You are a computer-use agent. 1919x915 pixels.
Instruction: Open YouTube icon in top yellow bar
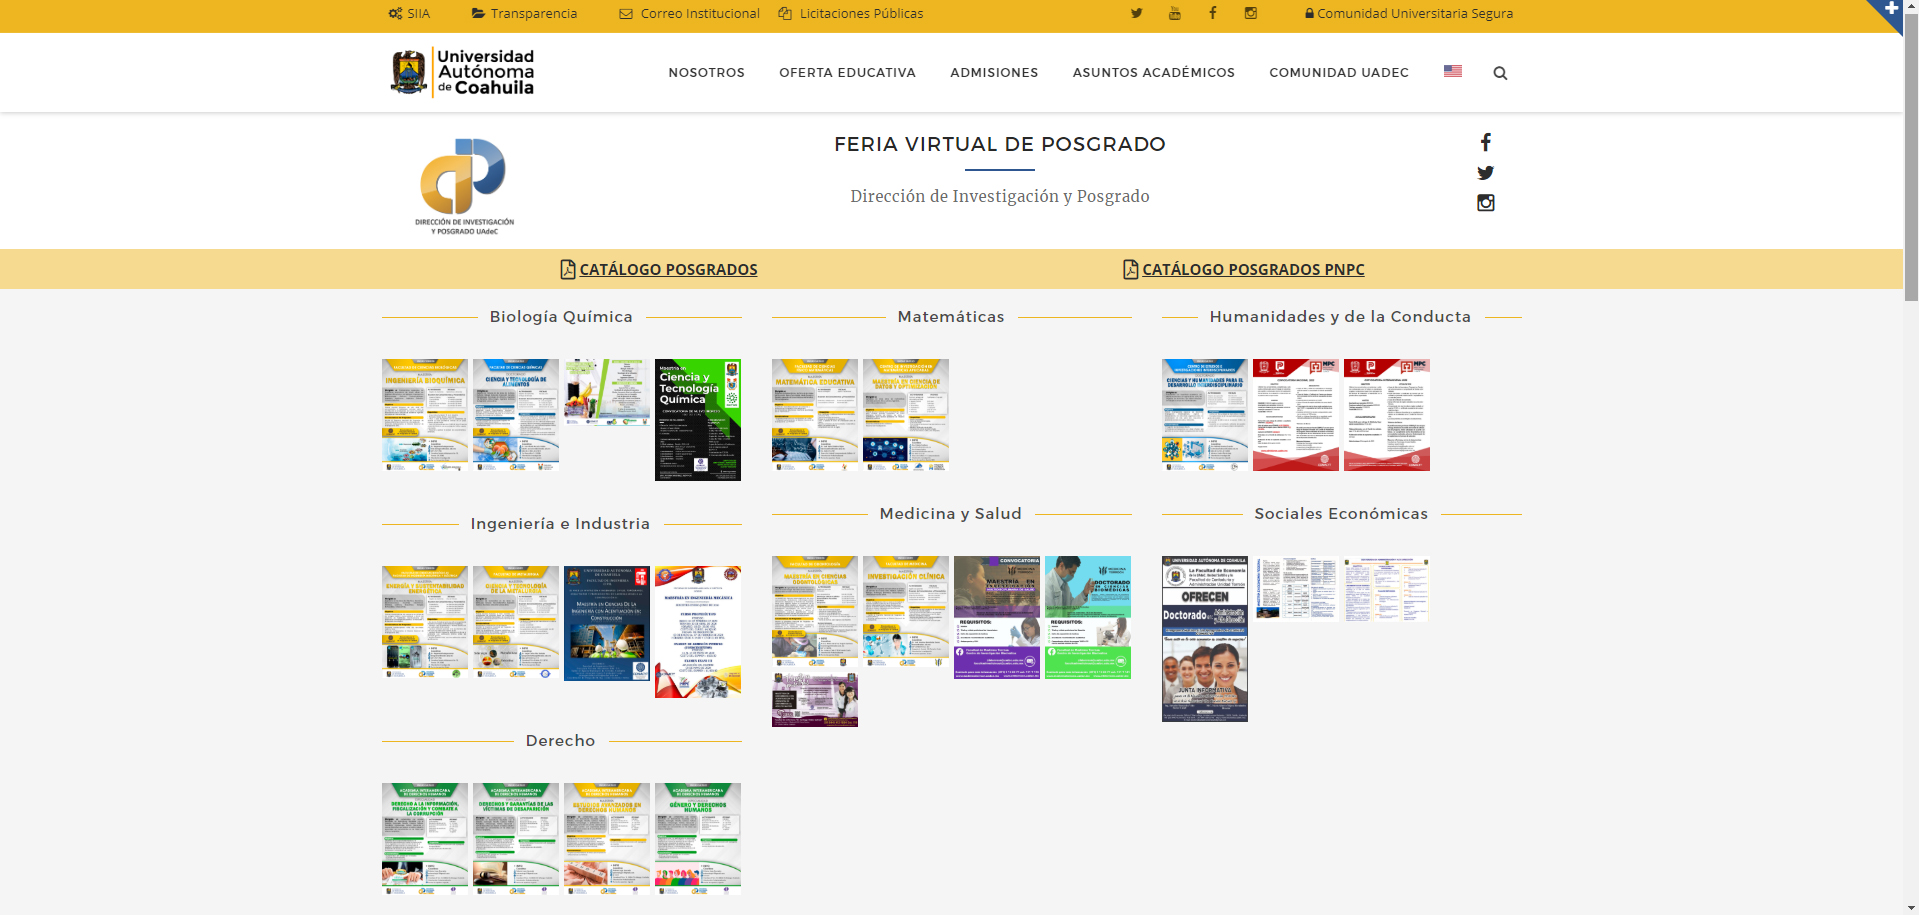click(1174, 13)
